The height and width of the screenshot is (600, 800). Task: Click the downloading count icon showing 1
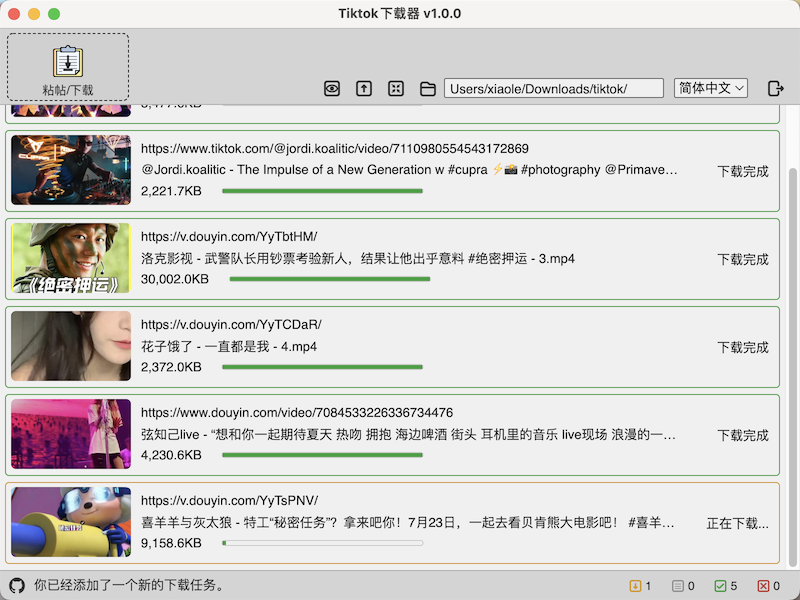(x=635, y=586)
